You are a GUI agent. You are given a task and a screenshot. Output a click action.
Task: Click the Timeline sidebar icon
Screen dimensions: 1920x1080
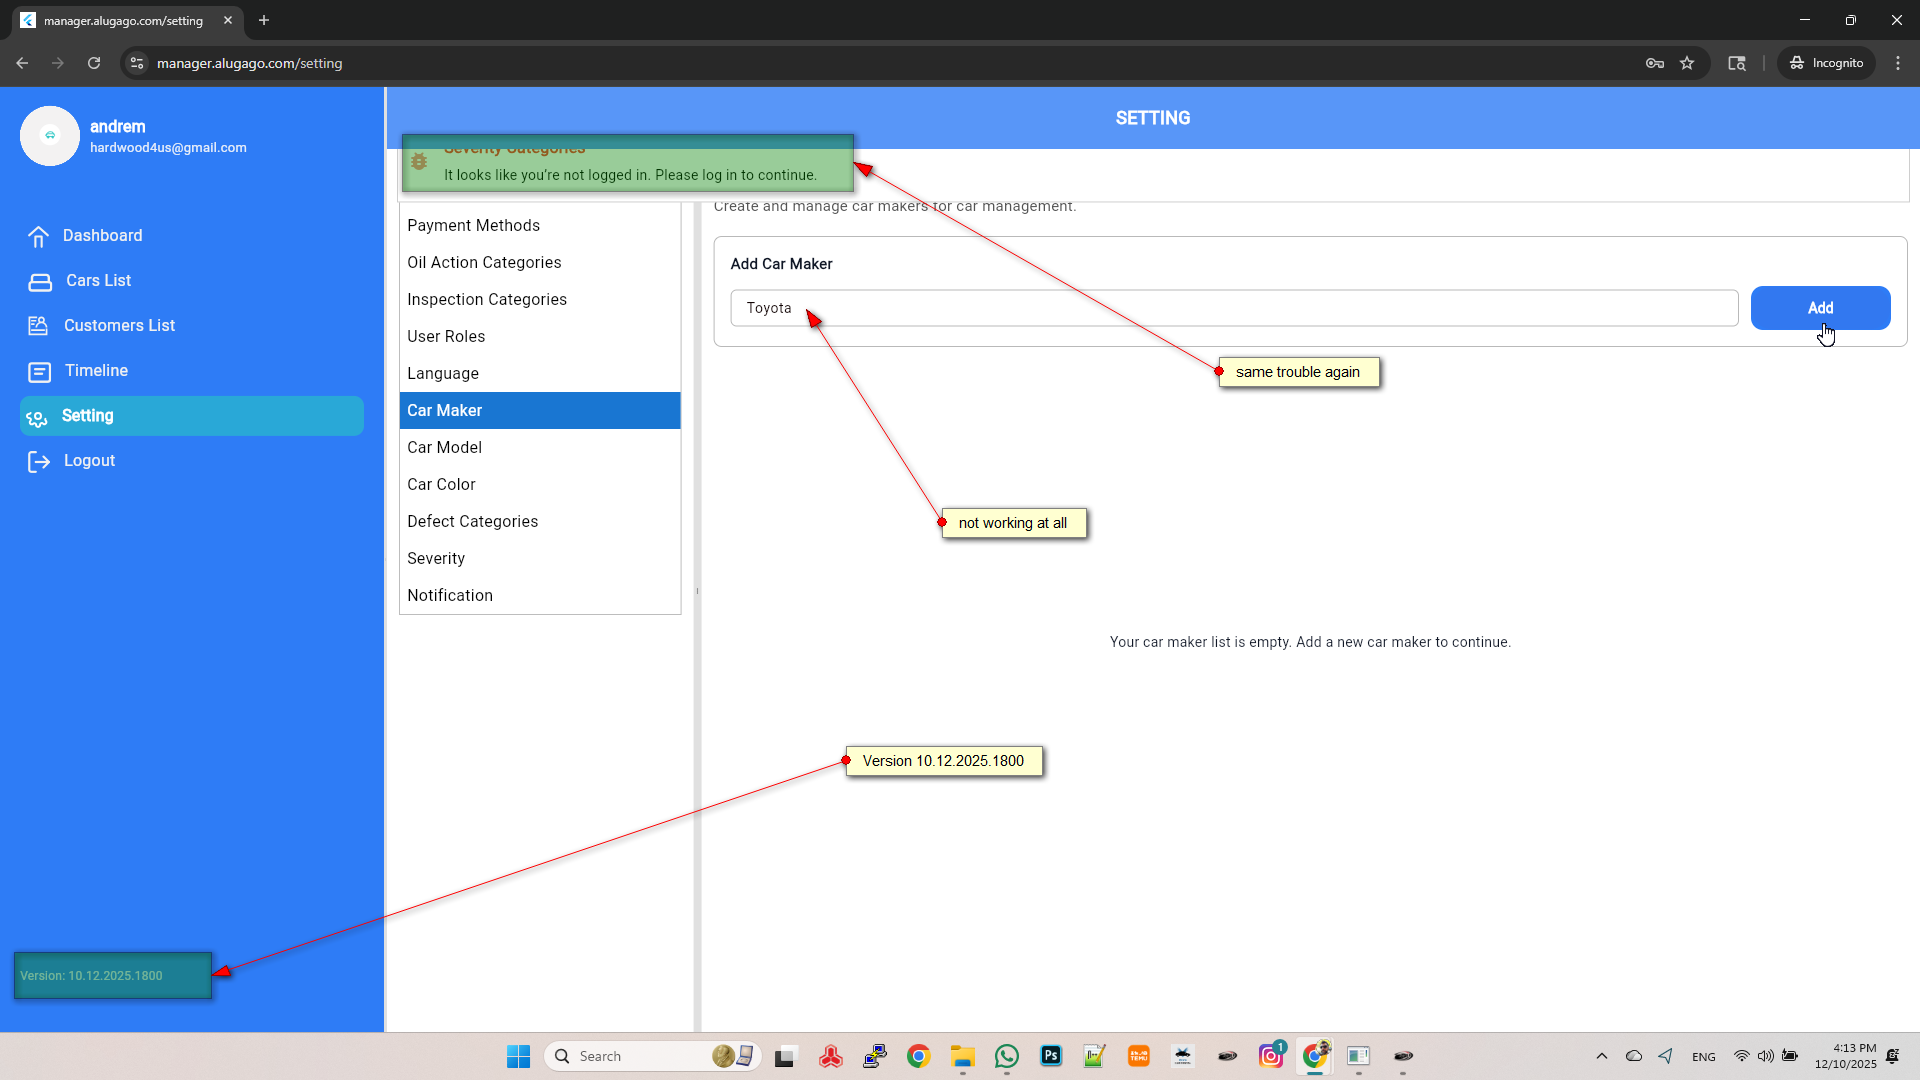click(x=39, y=372)
